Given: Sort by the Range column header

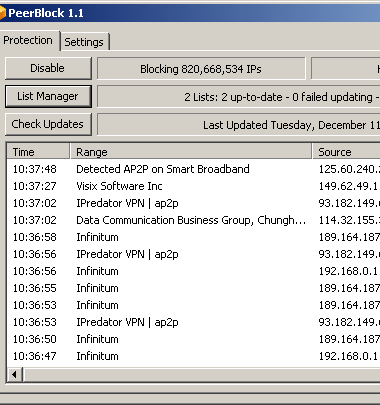Looking at the screenshot, I should coord(191,152).
